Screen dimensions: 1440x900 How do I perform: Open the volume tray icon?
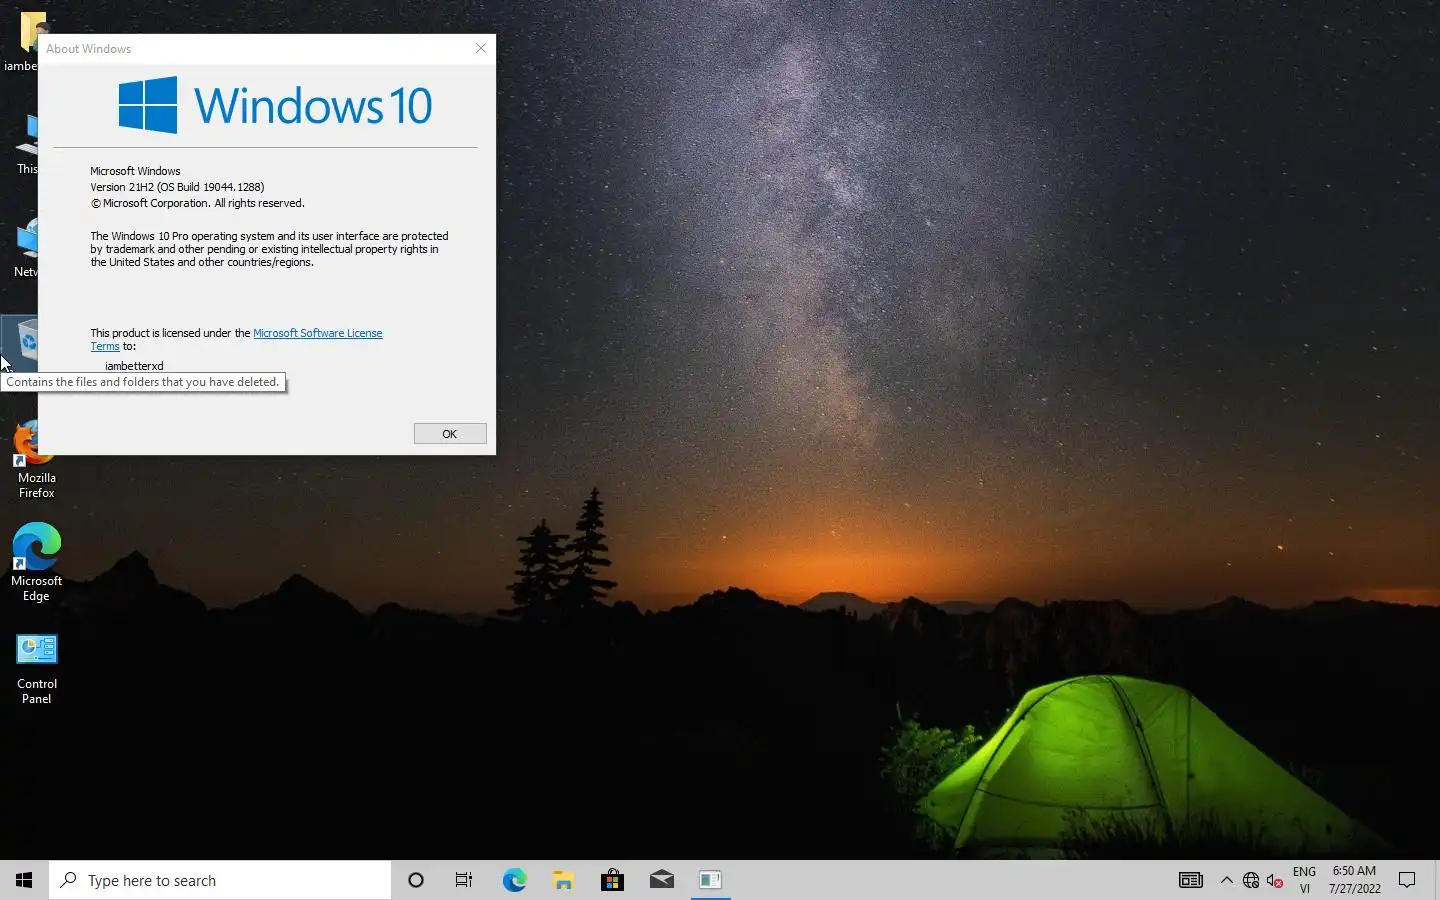(x=1274, y=880)
